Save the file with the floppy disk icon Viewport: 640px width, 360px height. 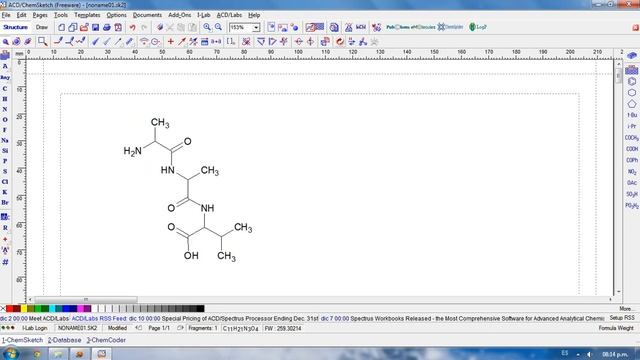pos(96,27)
